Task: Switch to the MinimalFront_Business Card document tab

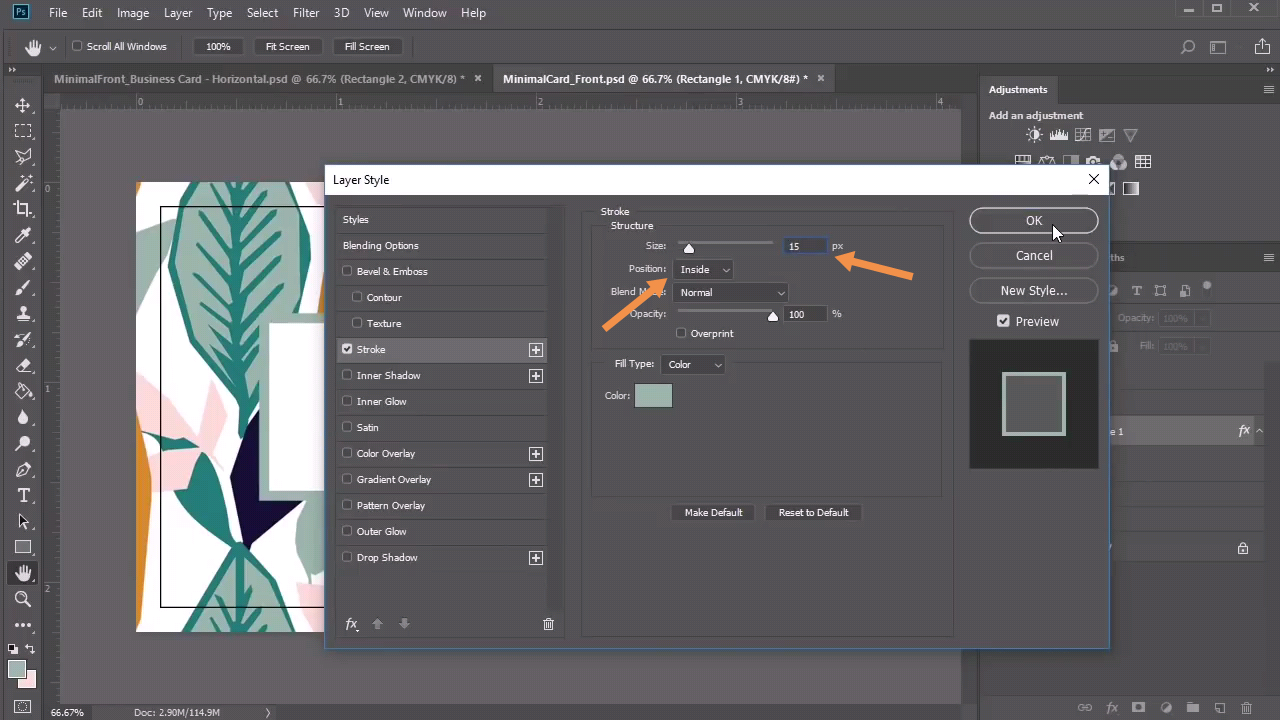Action: (258, 79)
